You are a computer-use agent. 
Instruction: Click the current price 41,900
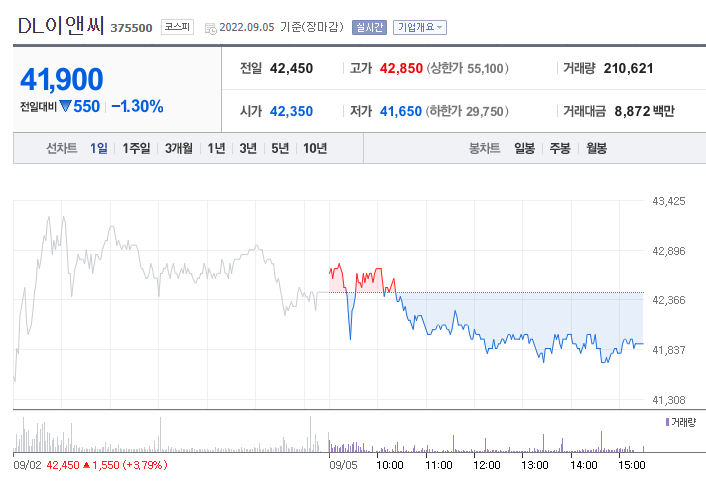pyautogui.click(x=62, y=79)
